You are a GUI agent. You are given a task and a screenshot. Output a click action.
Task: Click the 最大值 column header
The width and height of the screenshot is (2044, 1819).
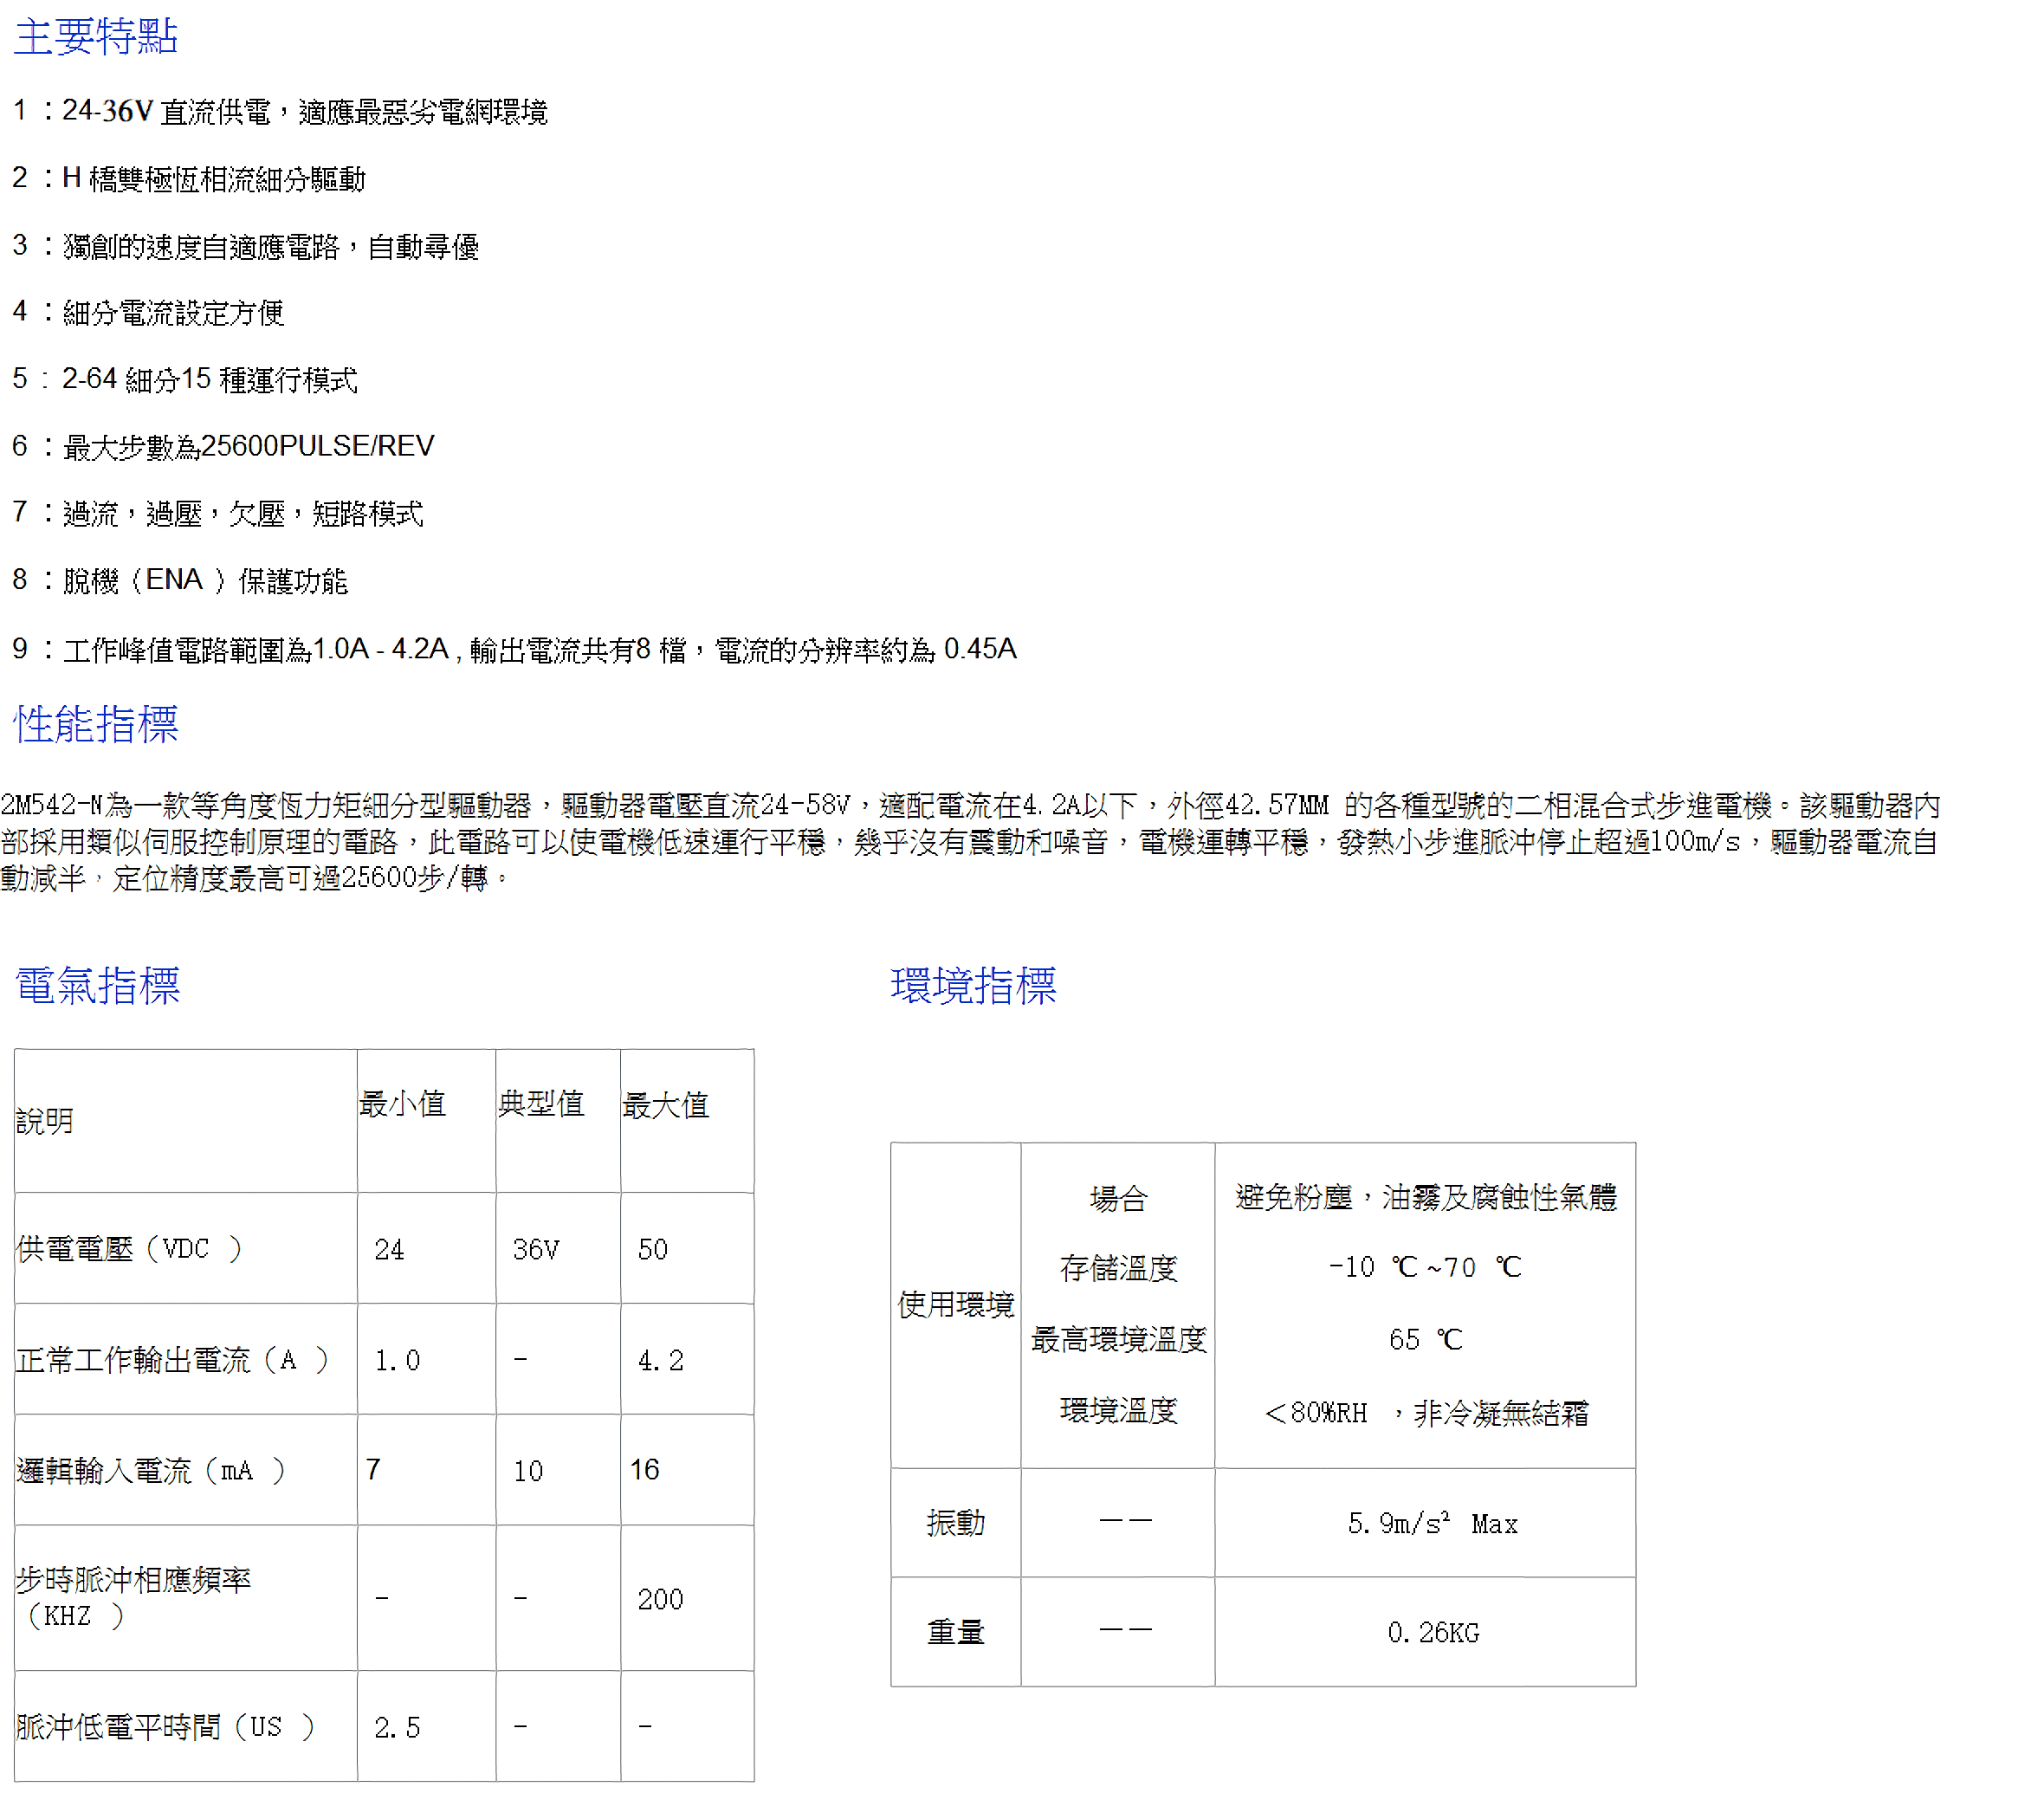point(665,1105)
